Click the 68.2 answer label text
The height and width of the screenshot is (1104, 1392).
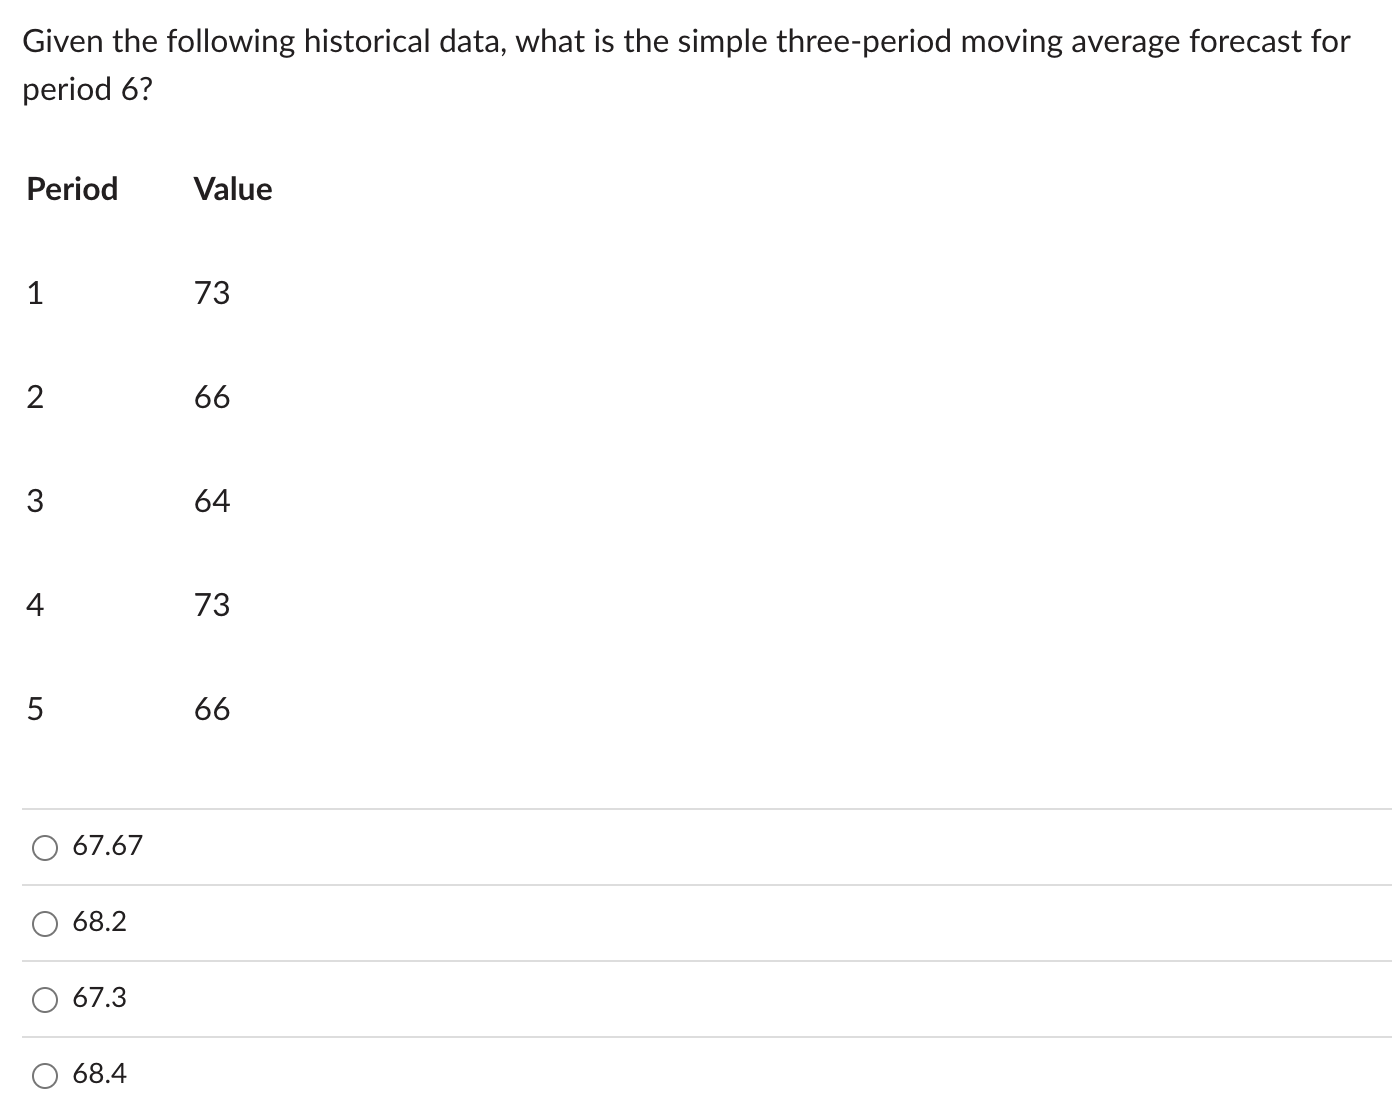click(100, 922)
